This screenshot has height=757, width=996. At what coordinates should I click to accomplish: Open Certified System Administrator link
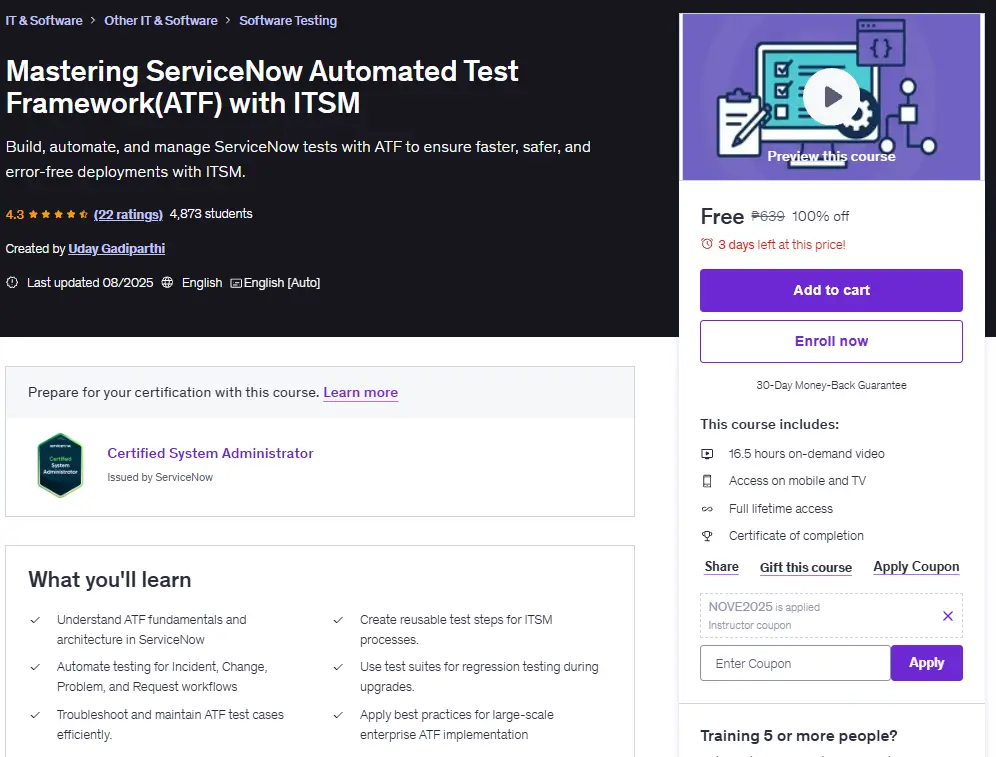pyautogui.click(x=210, y=453)
